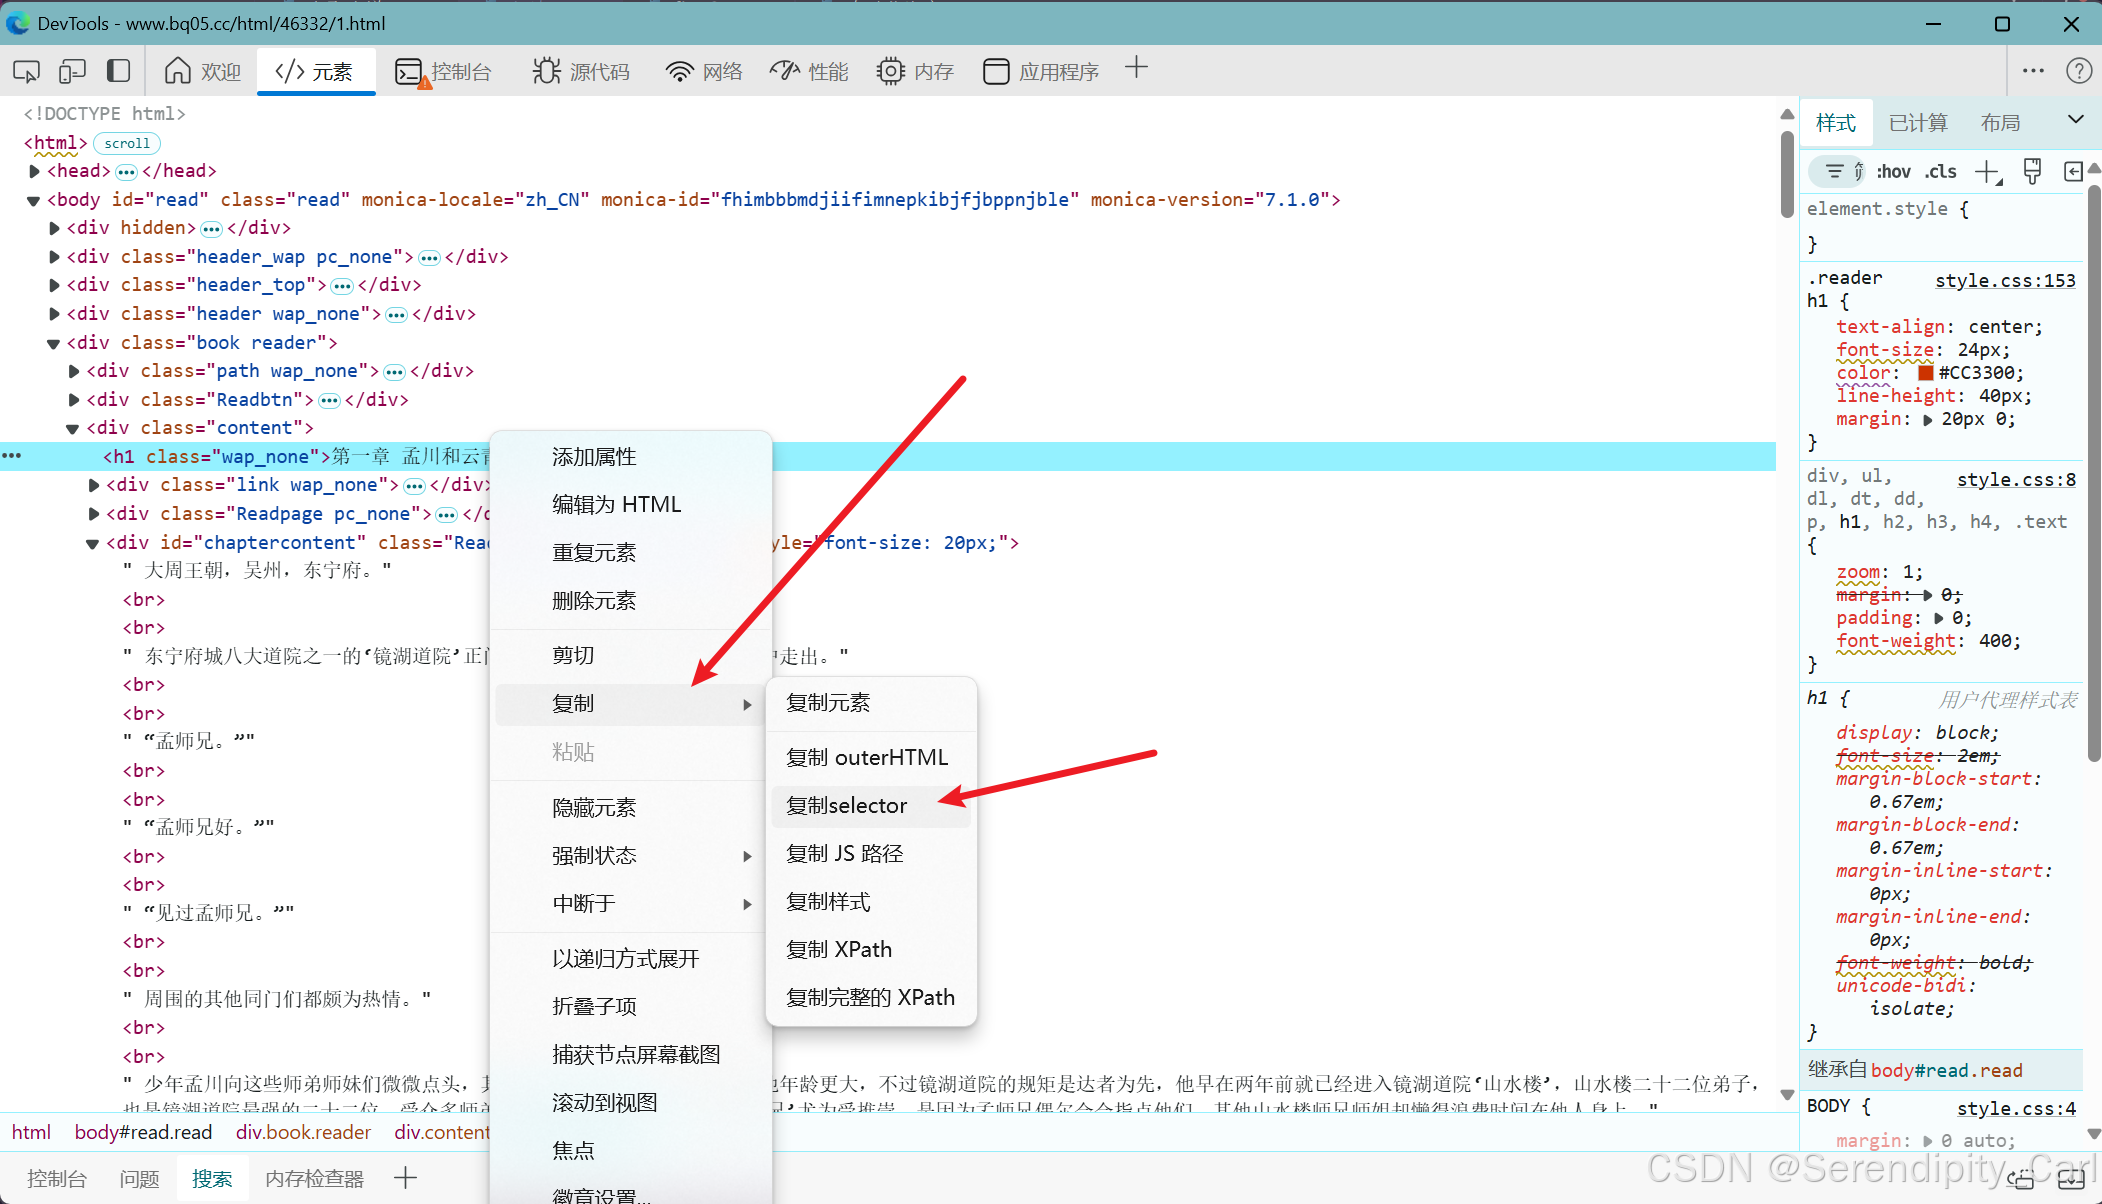
Task: Toggle device emulation icon
Action: coord(72,71)
